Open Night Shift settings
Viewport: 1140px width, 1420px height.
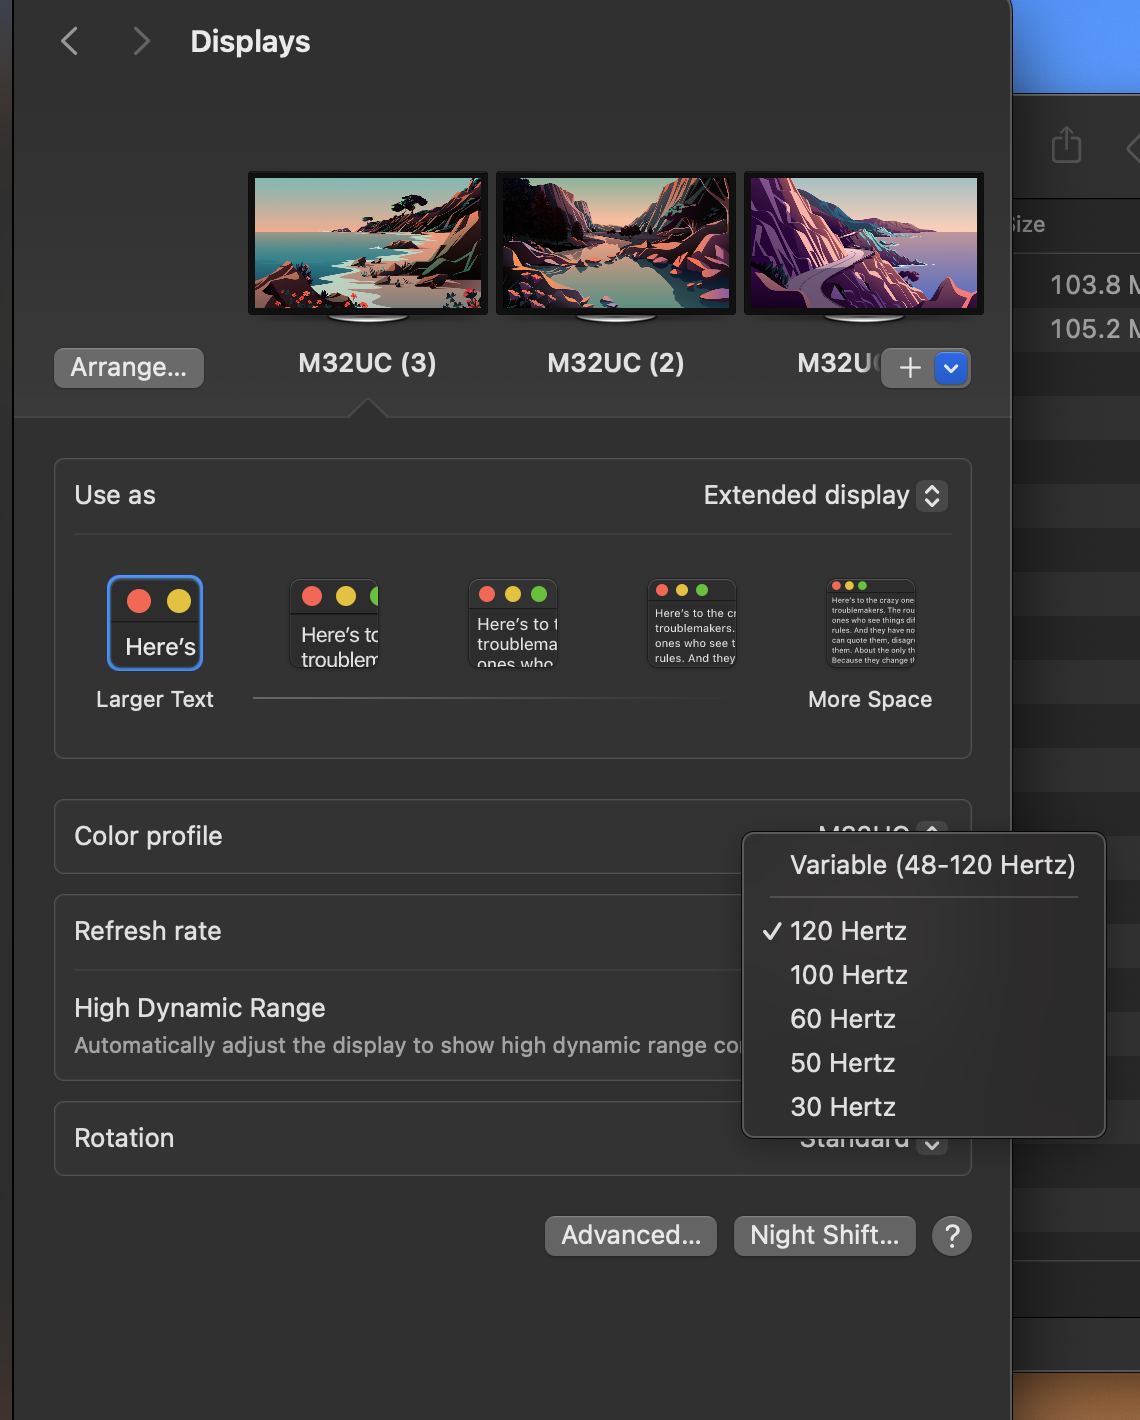click(824, 1236)
